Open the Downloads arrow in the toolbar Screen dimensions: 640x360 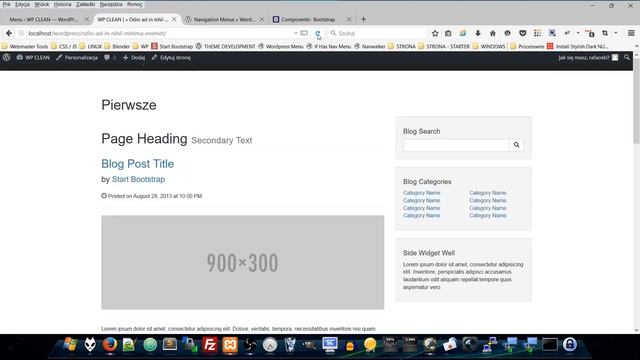tap(478, 33)
